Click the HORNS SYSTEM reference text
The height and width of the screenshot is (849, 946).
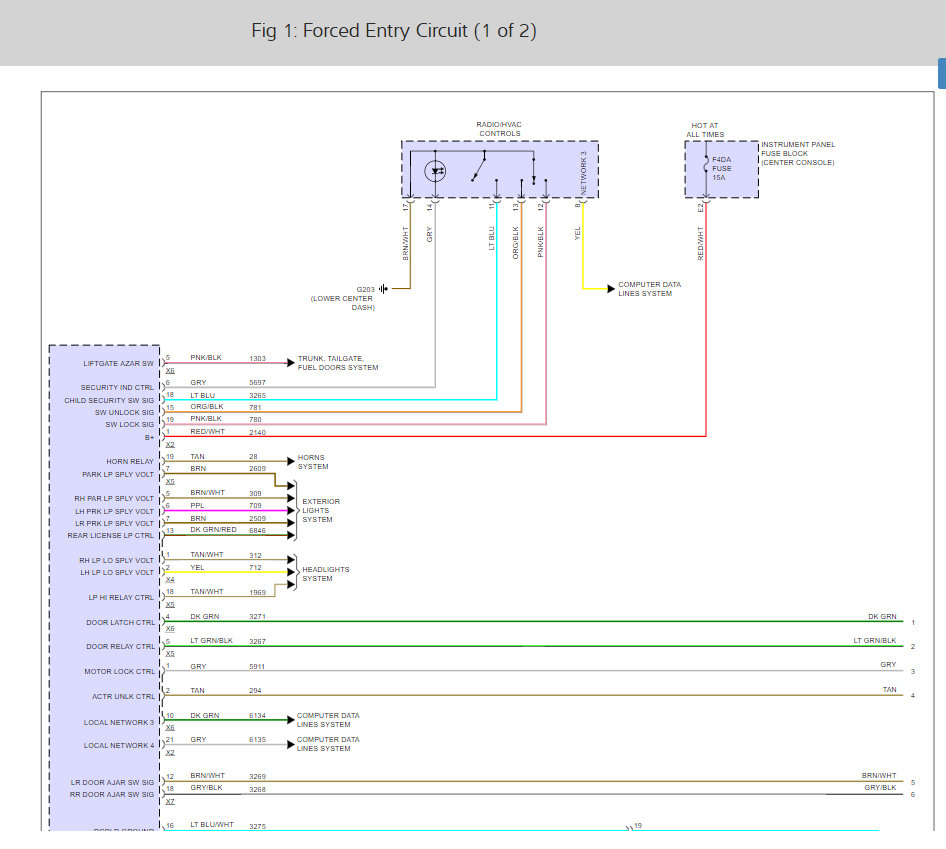click(x=313, y=462)
